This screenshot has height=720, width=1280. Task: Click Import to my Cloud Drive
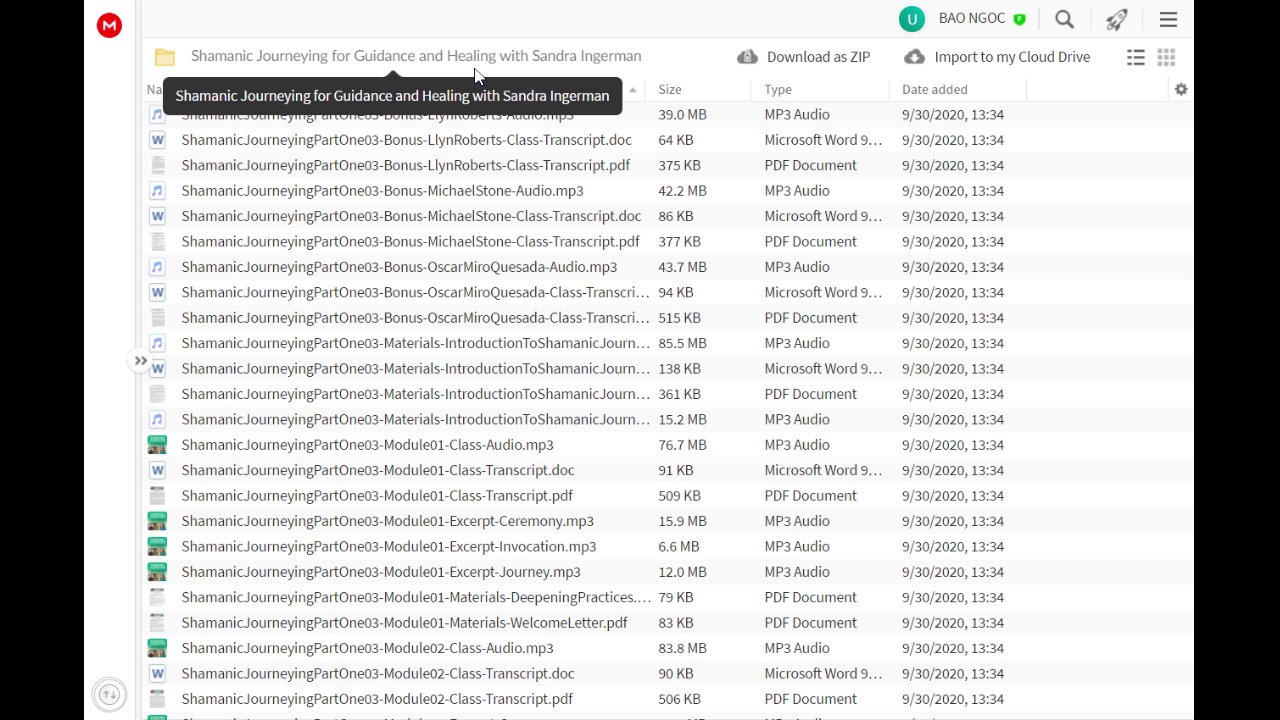997,57
